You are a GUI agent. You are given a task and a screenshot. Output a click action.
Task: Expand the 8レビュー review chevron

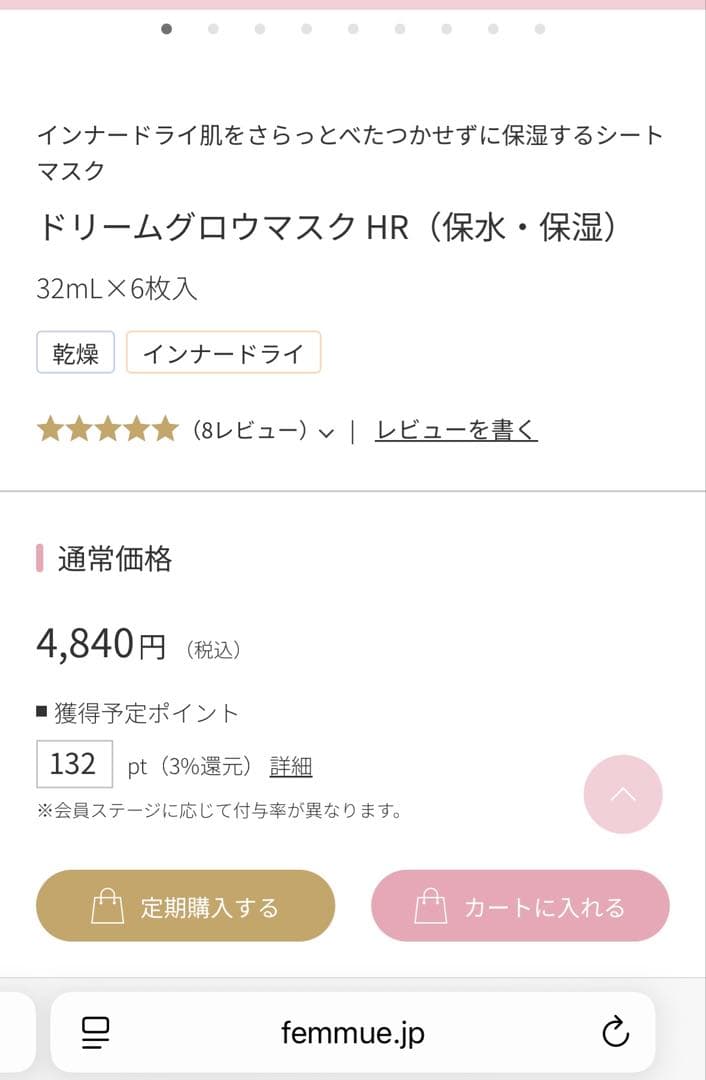(325, 432)
